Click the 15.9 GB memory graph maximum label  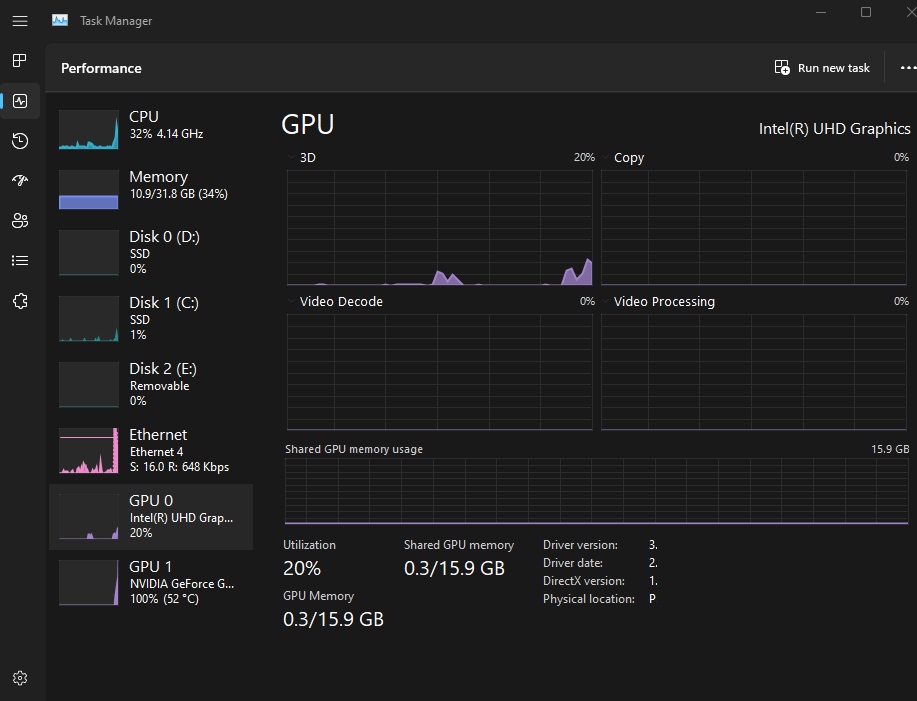890,449
